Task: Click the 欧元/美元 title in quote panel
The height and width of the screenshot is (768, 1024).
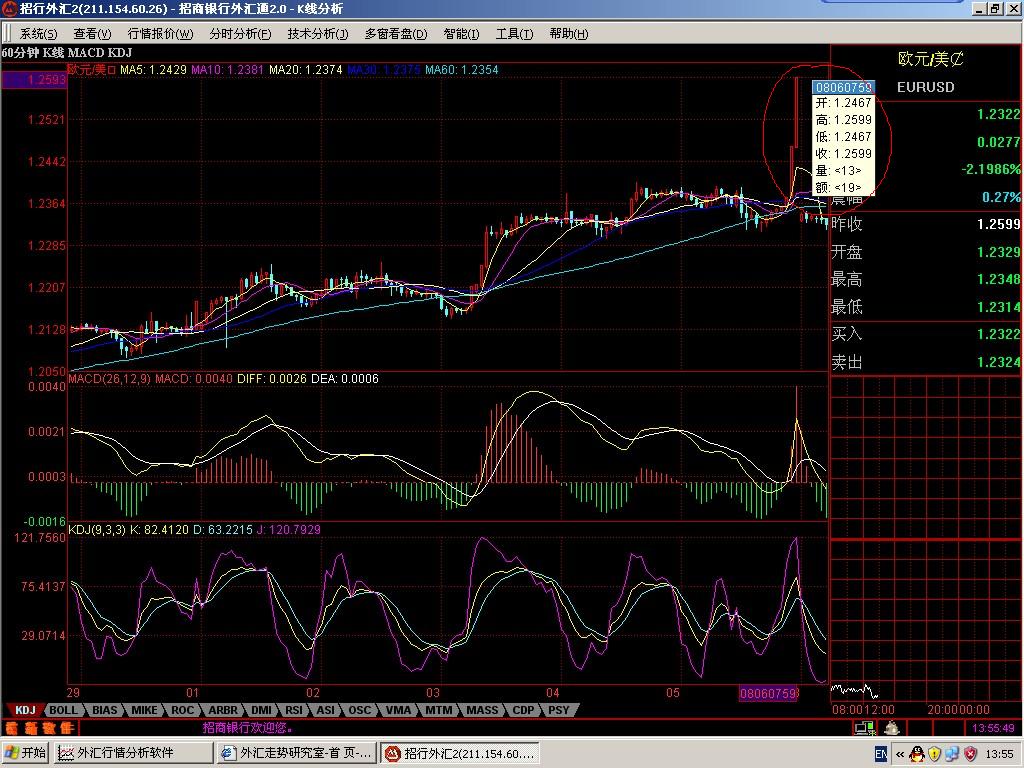Action: coord(931,59)
